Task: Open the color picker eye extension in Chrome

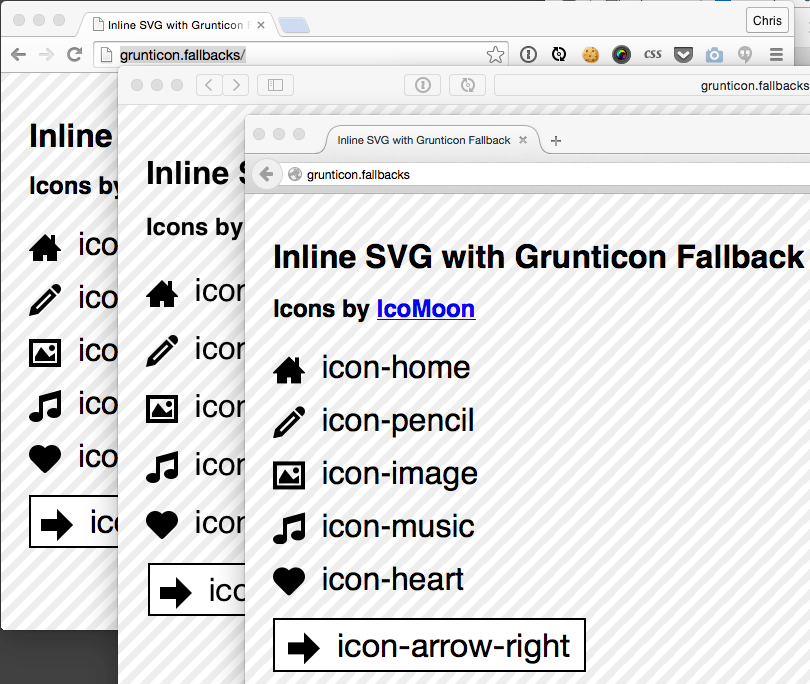Action: (x=621, y=54)
